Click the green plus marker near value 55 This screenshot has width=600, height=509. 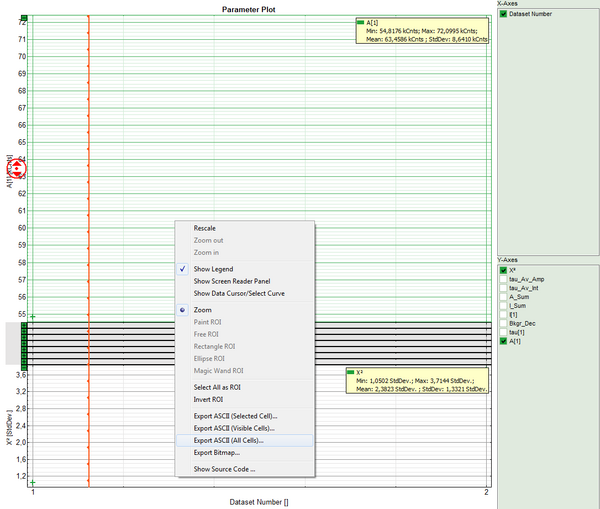point(33,317)
